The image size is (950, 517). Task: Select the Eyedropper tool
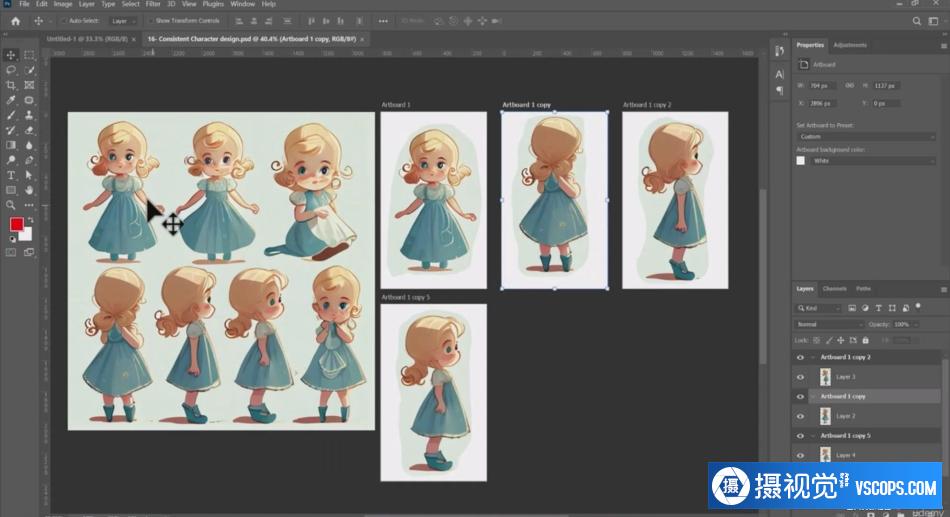coord(11,101)
